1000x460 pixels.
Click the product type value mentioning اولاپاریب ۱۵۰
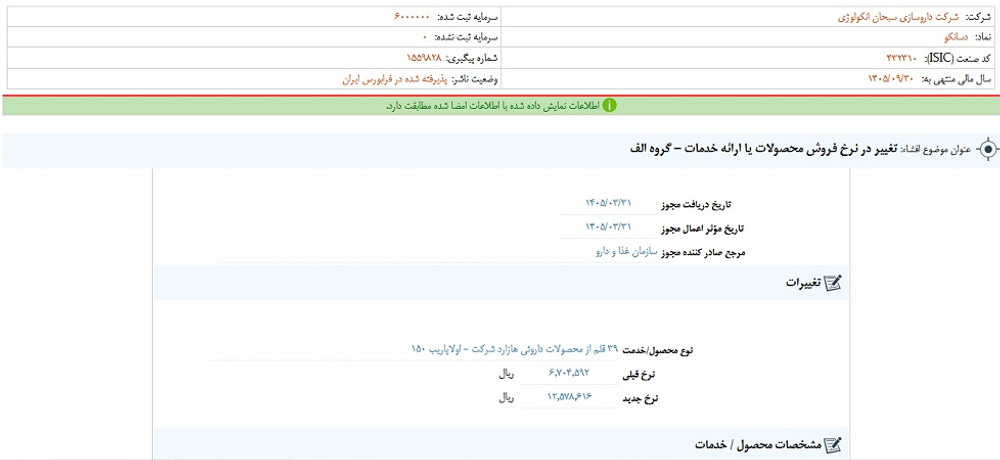point(515,350)
